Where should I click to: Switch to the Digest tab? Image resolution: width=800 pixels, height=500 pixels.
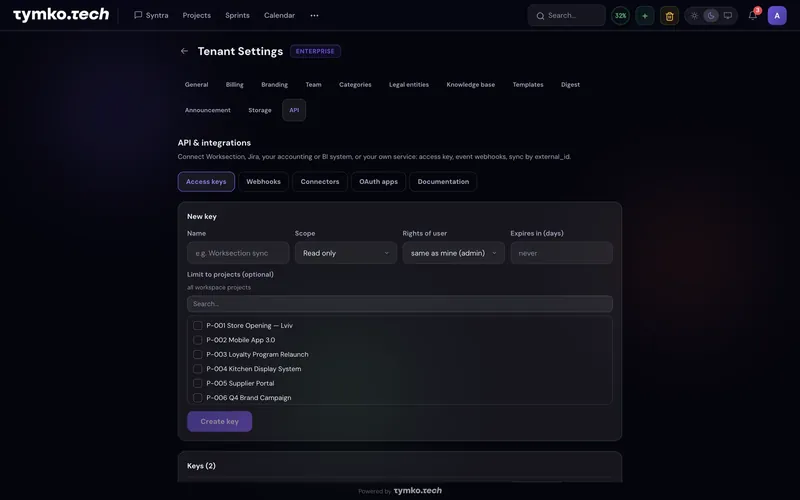coord(570,85)
